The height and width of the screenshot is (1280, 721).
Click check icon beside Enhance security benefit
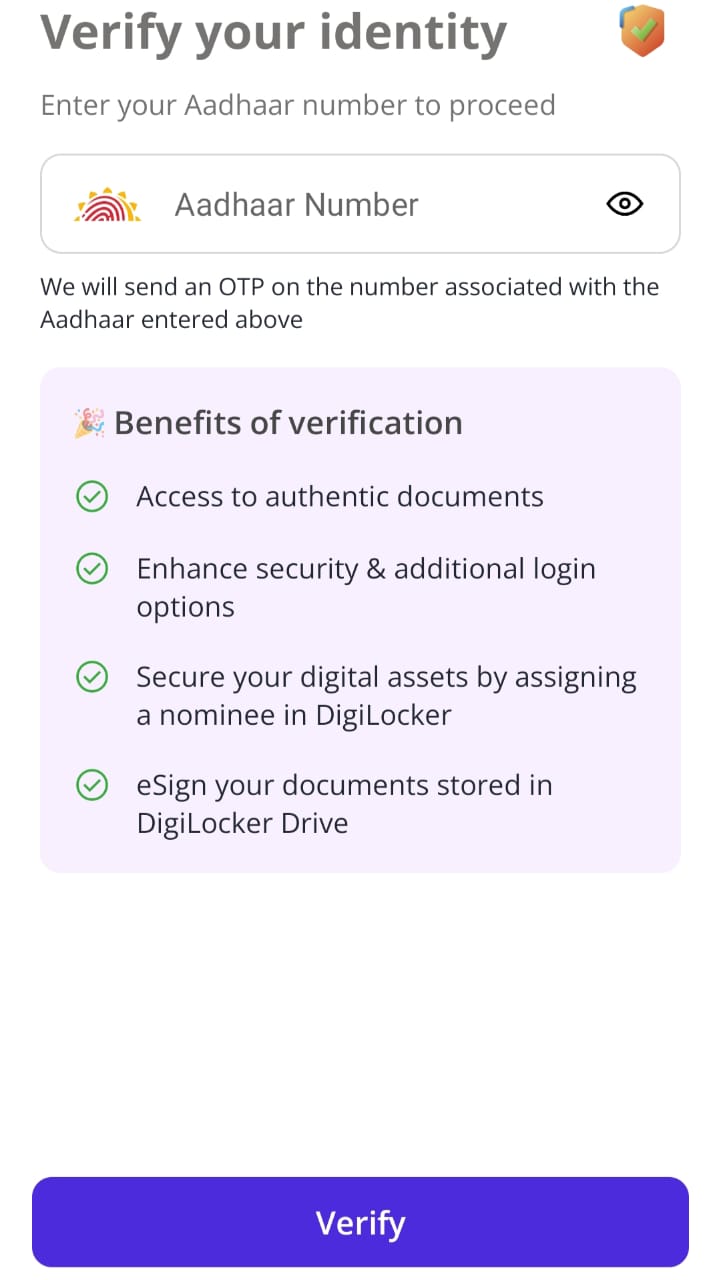coord(92,569)
